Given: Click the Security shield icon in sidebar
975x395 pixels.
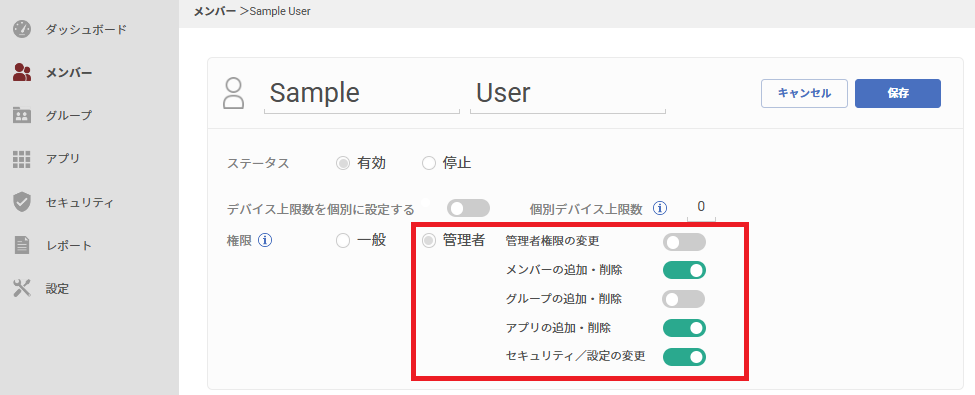Looking at the screenshot, I should 22,202.
